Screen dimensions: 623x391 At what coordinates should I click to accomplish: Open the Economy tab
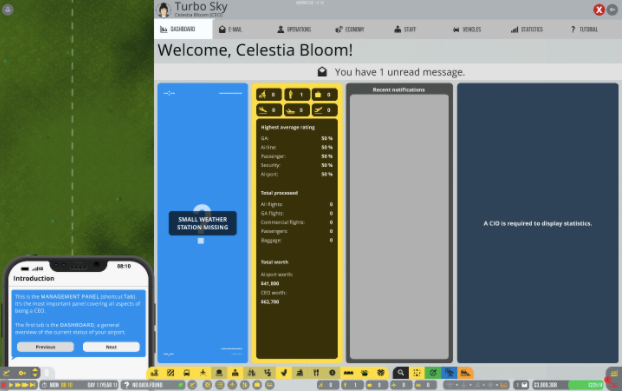click(350, 29)
